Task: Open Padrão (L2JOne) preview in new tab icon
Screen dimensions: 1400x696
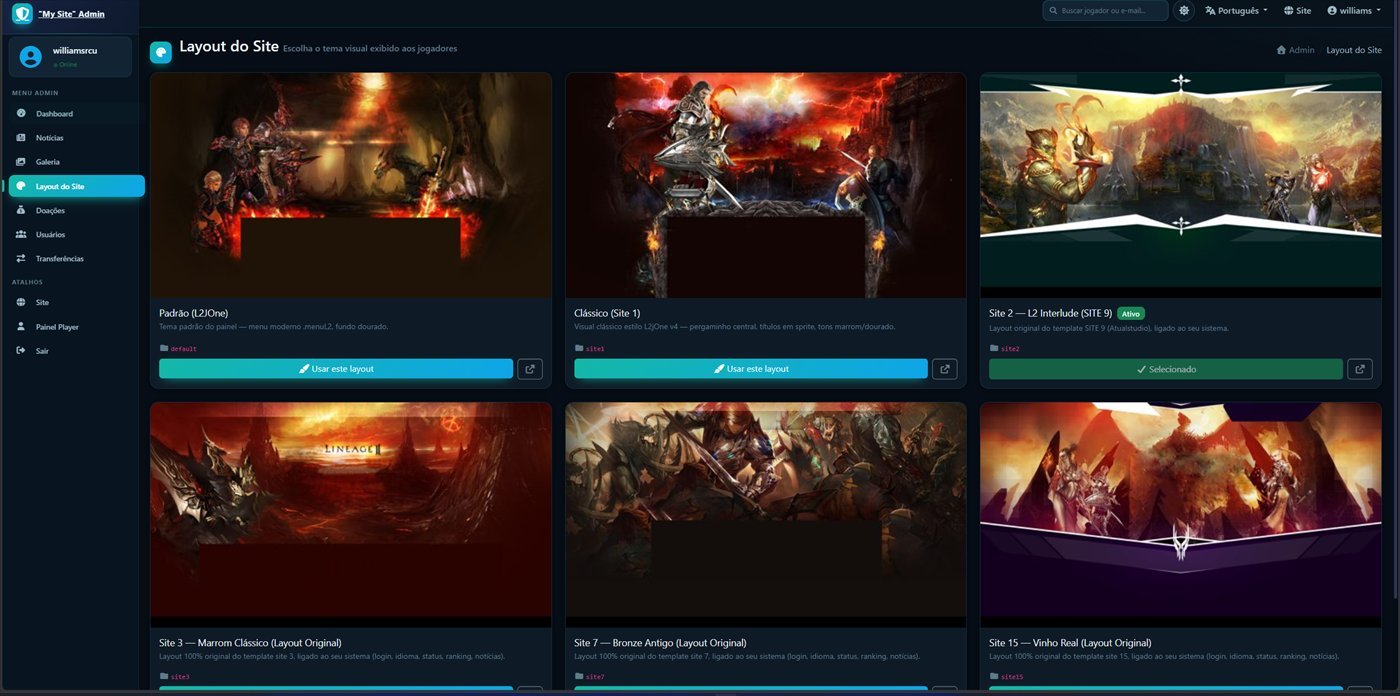Action: point(530,369)
